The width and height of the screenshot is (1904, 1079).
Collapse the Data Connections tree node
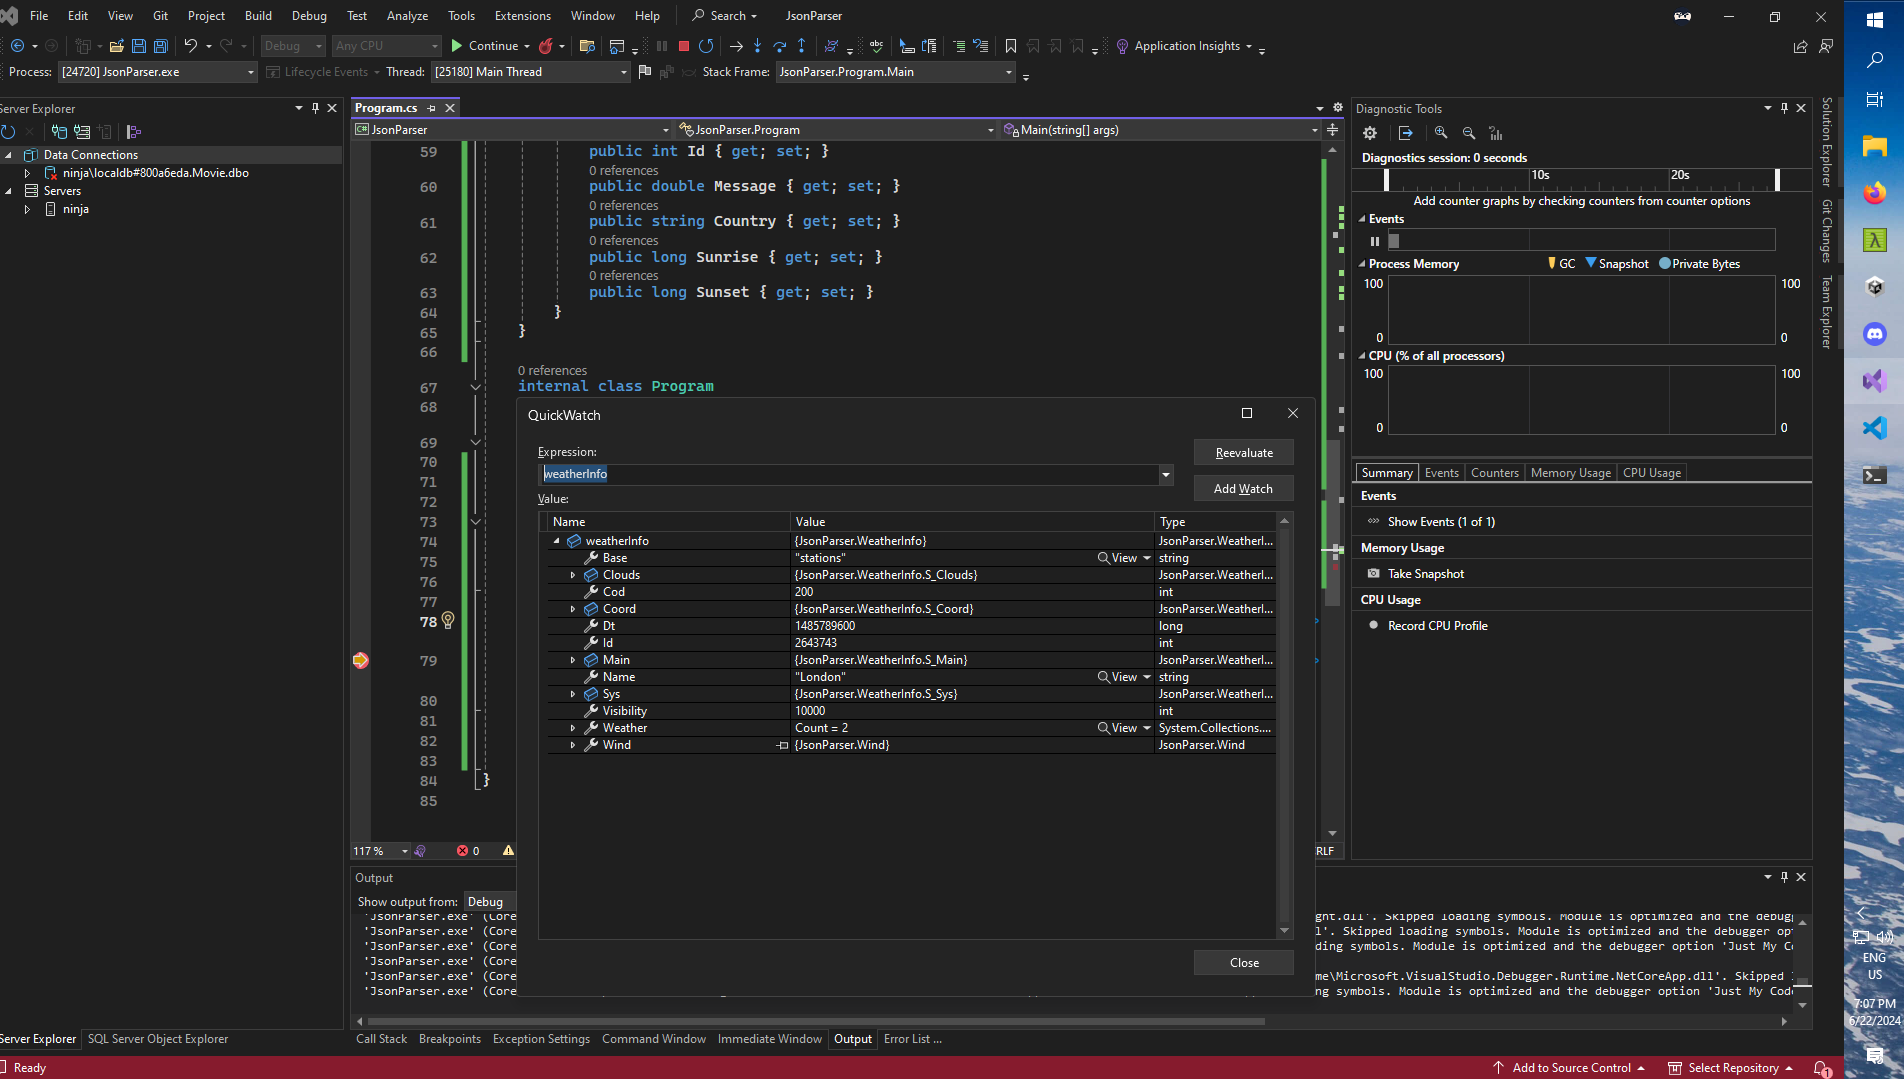9,155
